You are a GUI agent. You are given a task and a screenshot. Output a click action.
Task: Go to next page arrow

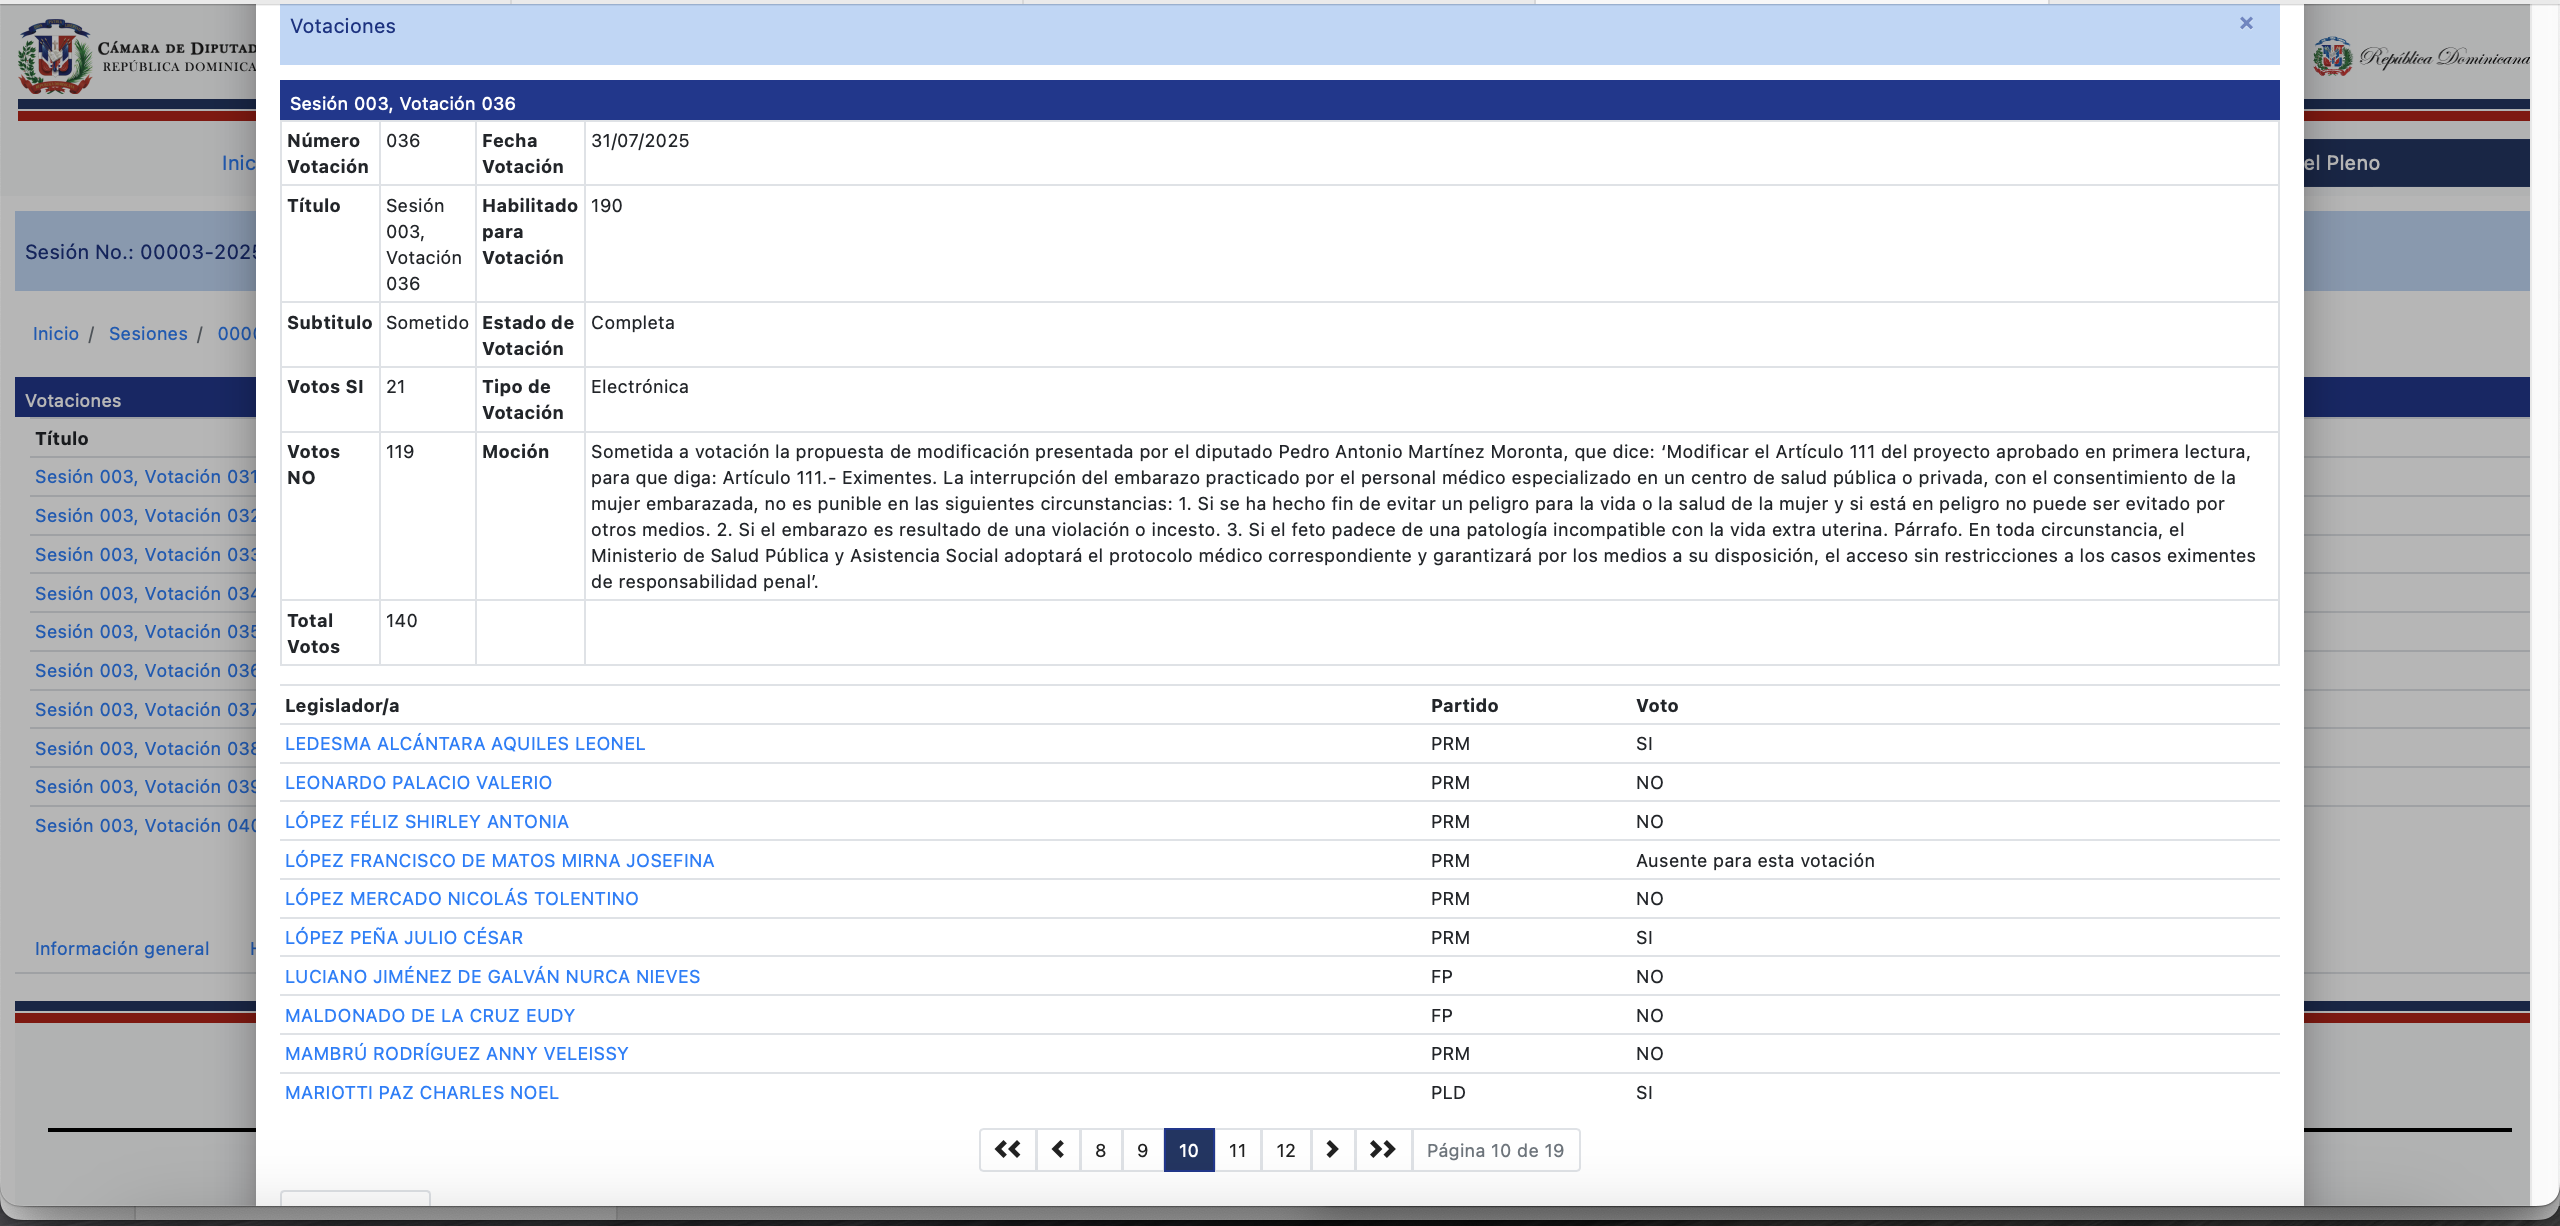[x=1332, y=1150]
